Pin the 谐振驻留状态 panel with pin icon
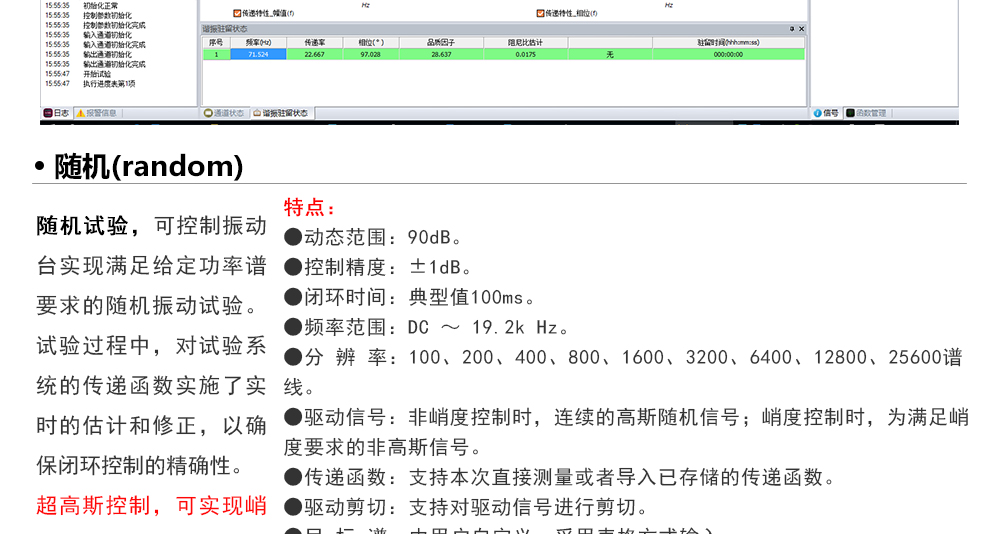The width and height of the screenshot is (1000, 534). tap(792, 29)
